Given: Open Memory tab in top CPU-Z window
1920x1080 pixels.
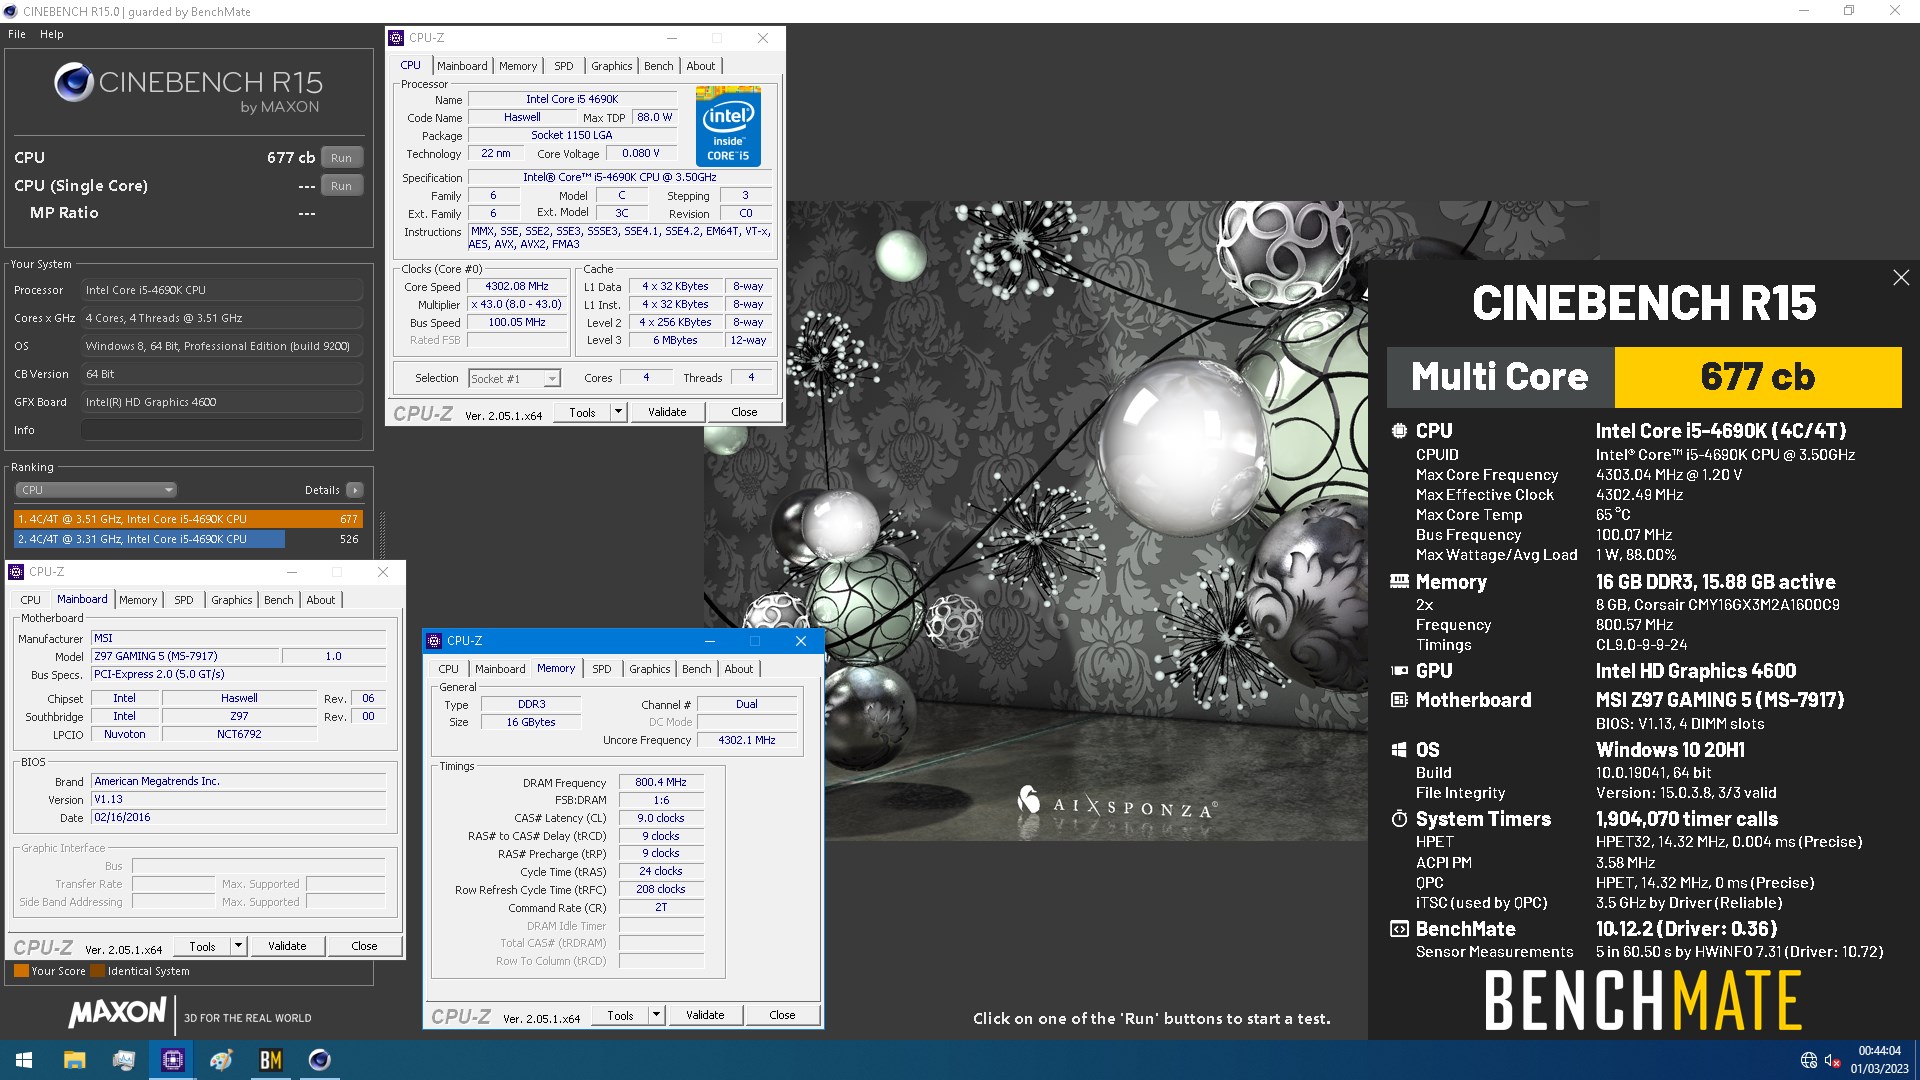Looking at the screenshot, I should point(518,66).
